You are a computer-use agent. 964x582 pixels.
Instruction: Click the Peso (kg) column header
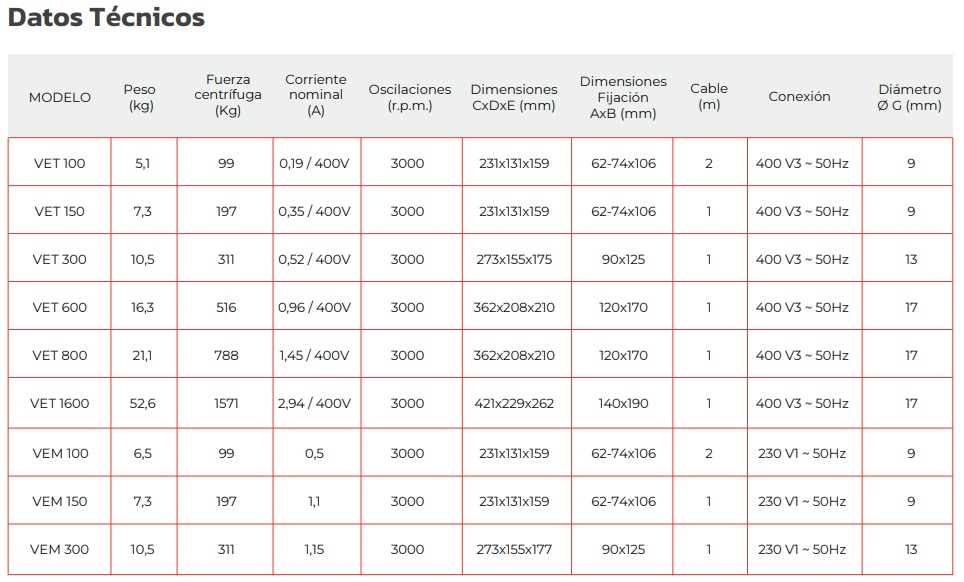pos(141,97)
